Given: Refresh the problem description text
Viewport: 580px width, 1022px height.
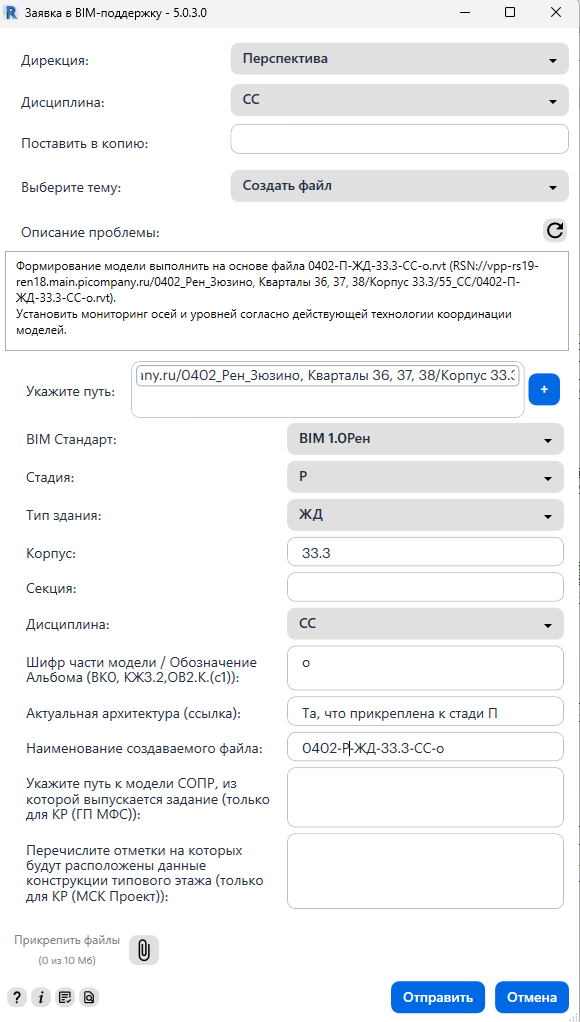Looking at the screenshot, I should point(555,230).
